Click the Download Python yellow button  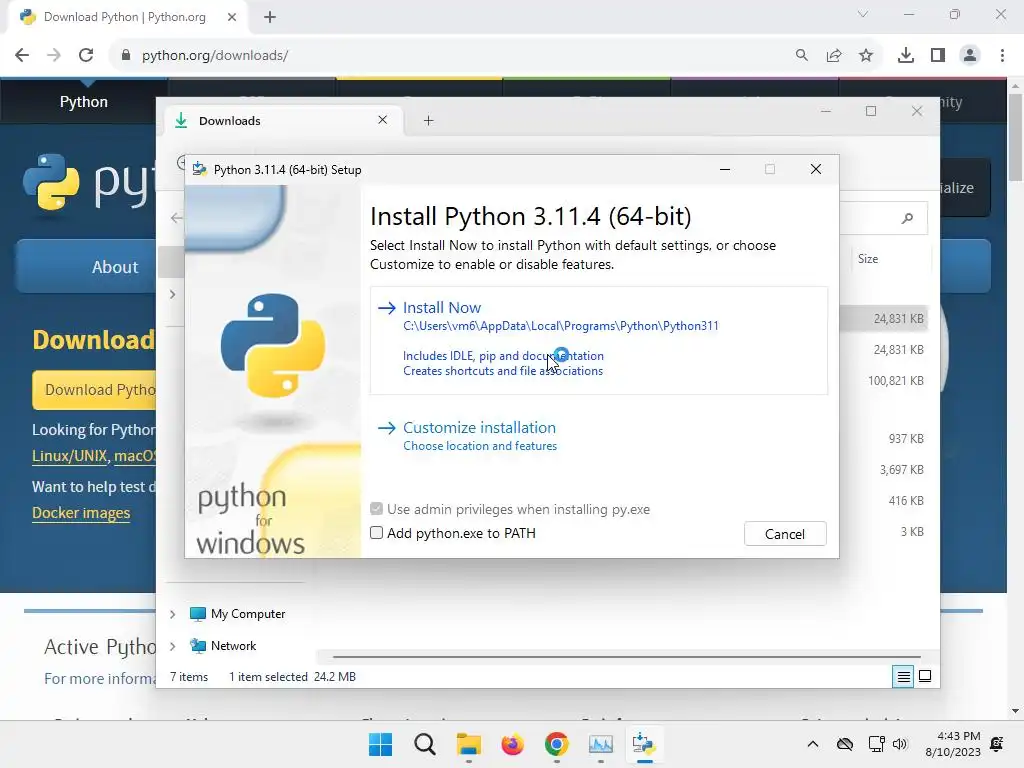95,390
